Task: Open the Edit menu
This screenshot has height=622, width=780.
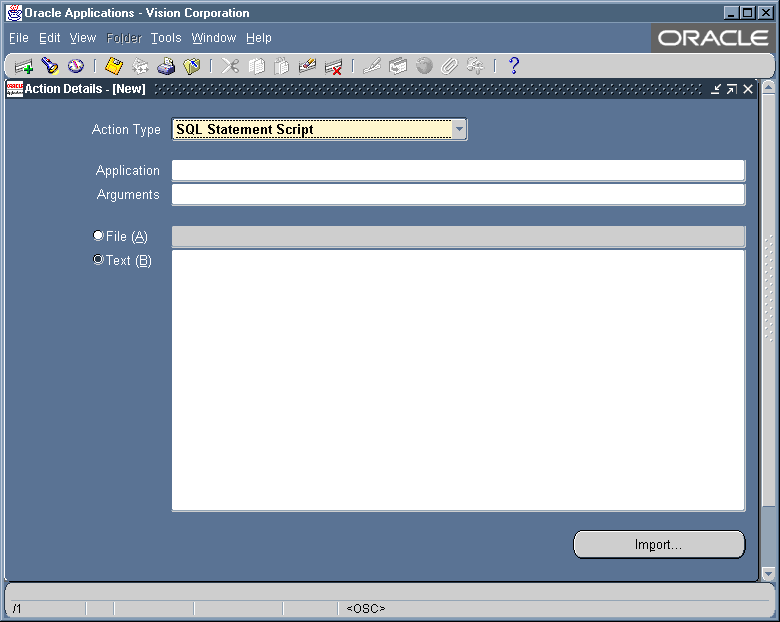Action: [x=50, y=38]
